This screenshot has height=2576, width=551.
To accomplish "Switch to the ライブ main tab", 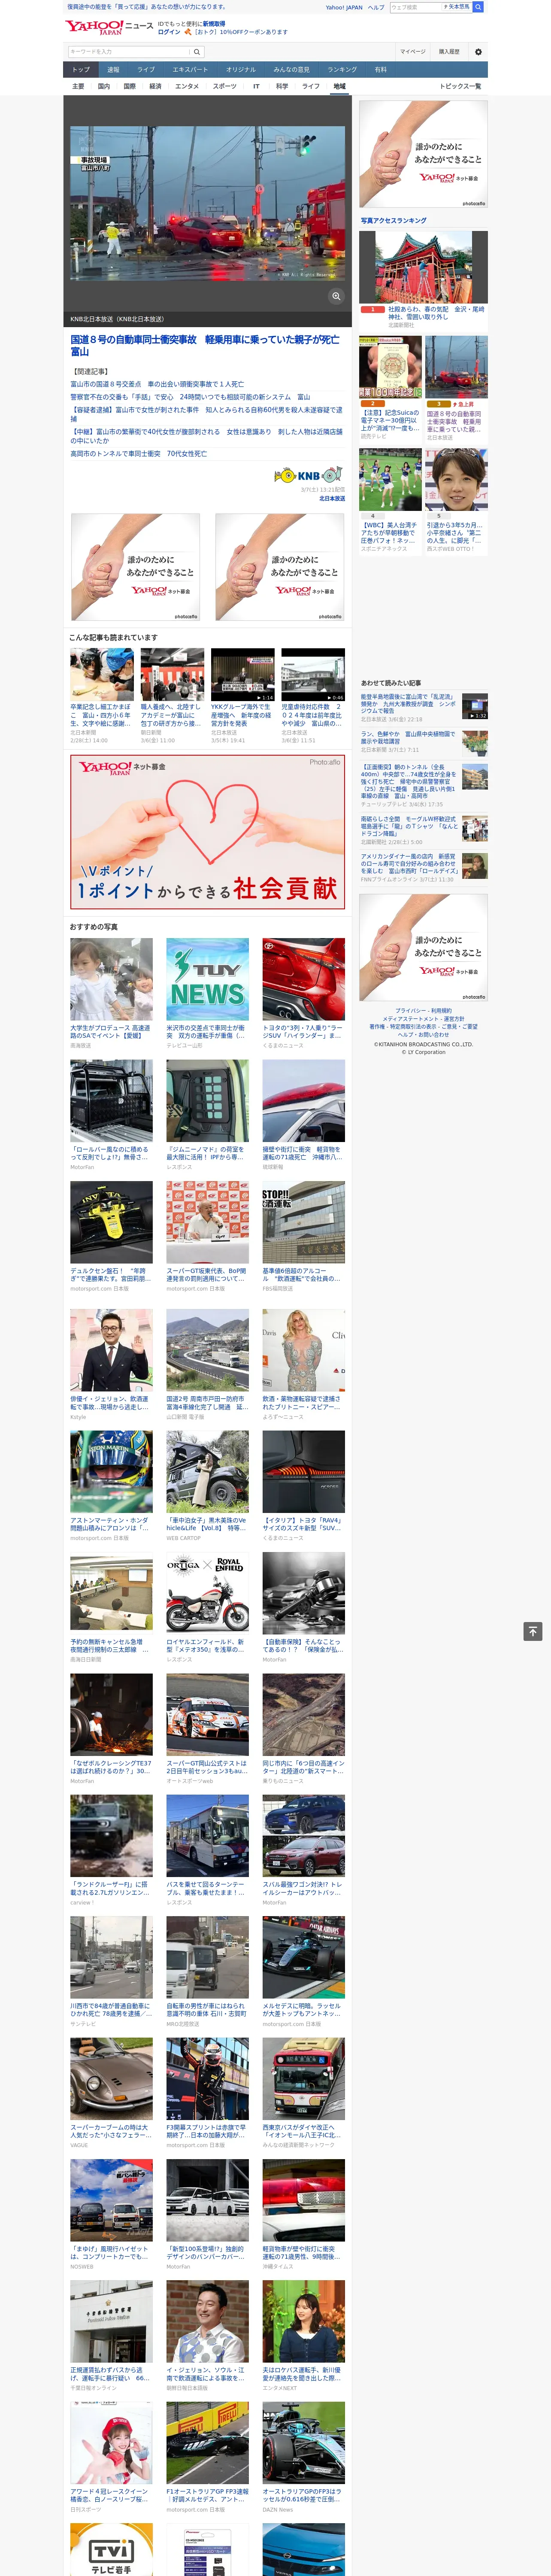I will [146, 70].
